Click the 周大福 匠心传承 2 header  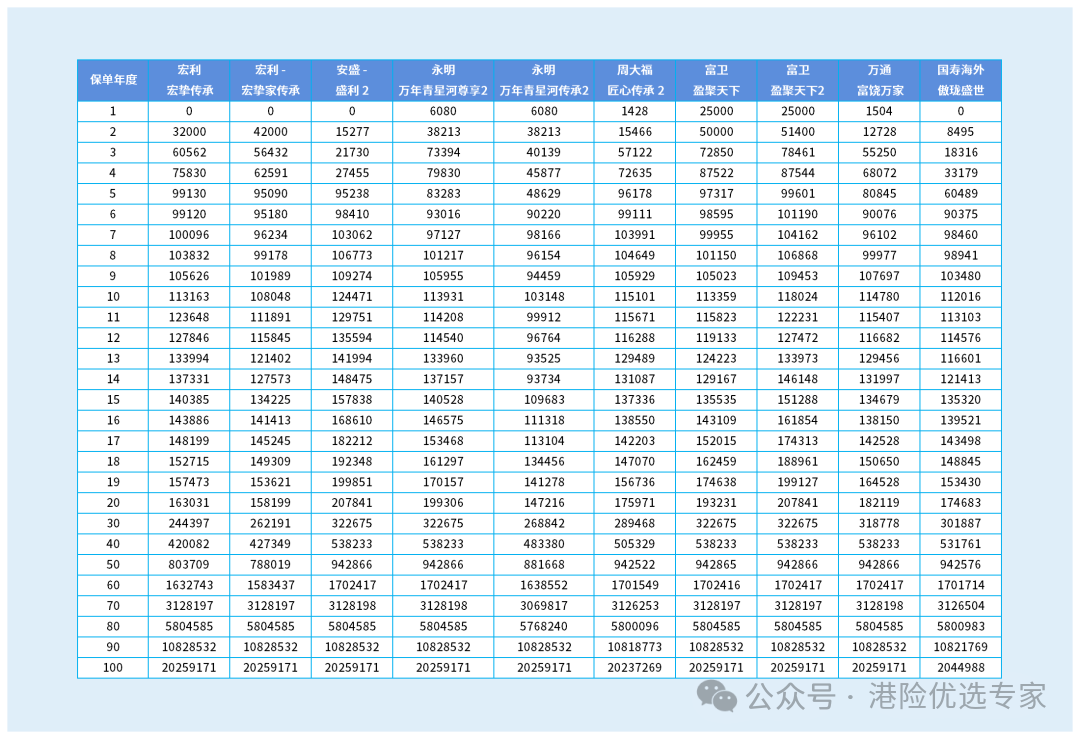634,80
